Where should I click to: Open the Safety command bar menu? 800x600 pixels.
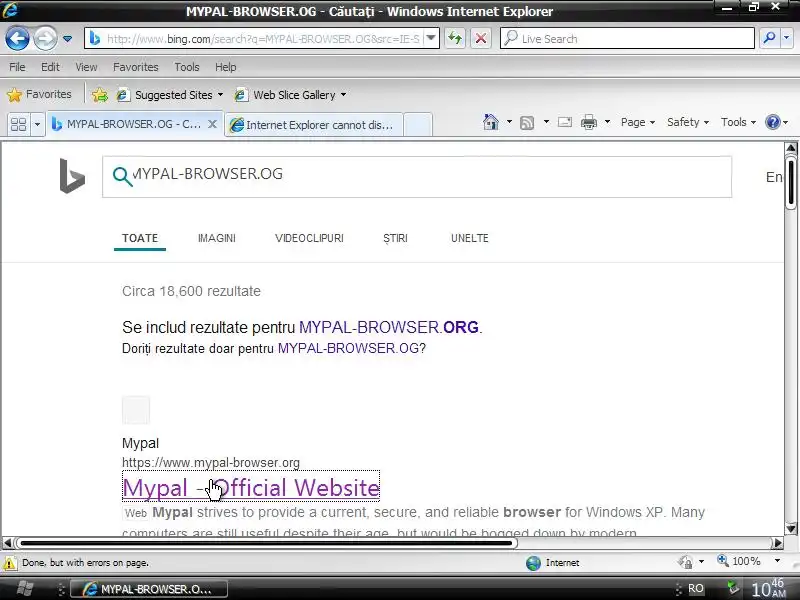687,122
